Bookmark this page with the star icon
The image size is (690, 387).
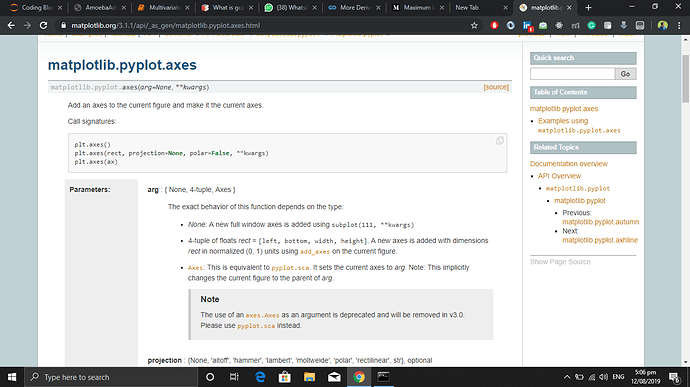(x=474, y=26)
